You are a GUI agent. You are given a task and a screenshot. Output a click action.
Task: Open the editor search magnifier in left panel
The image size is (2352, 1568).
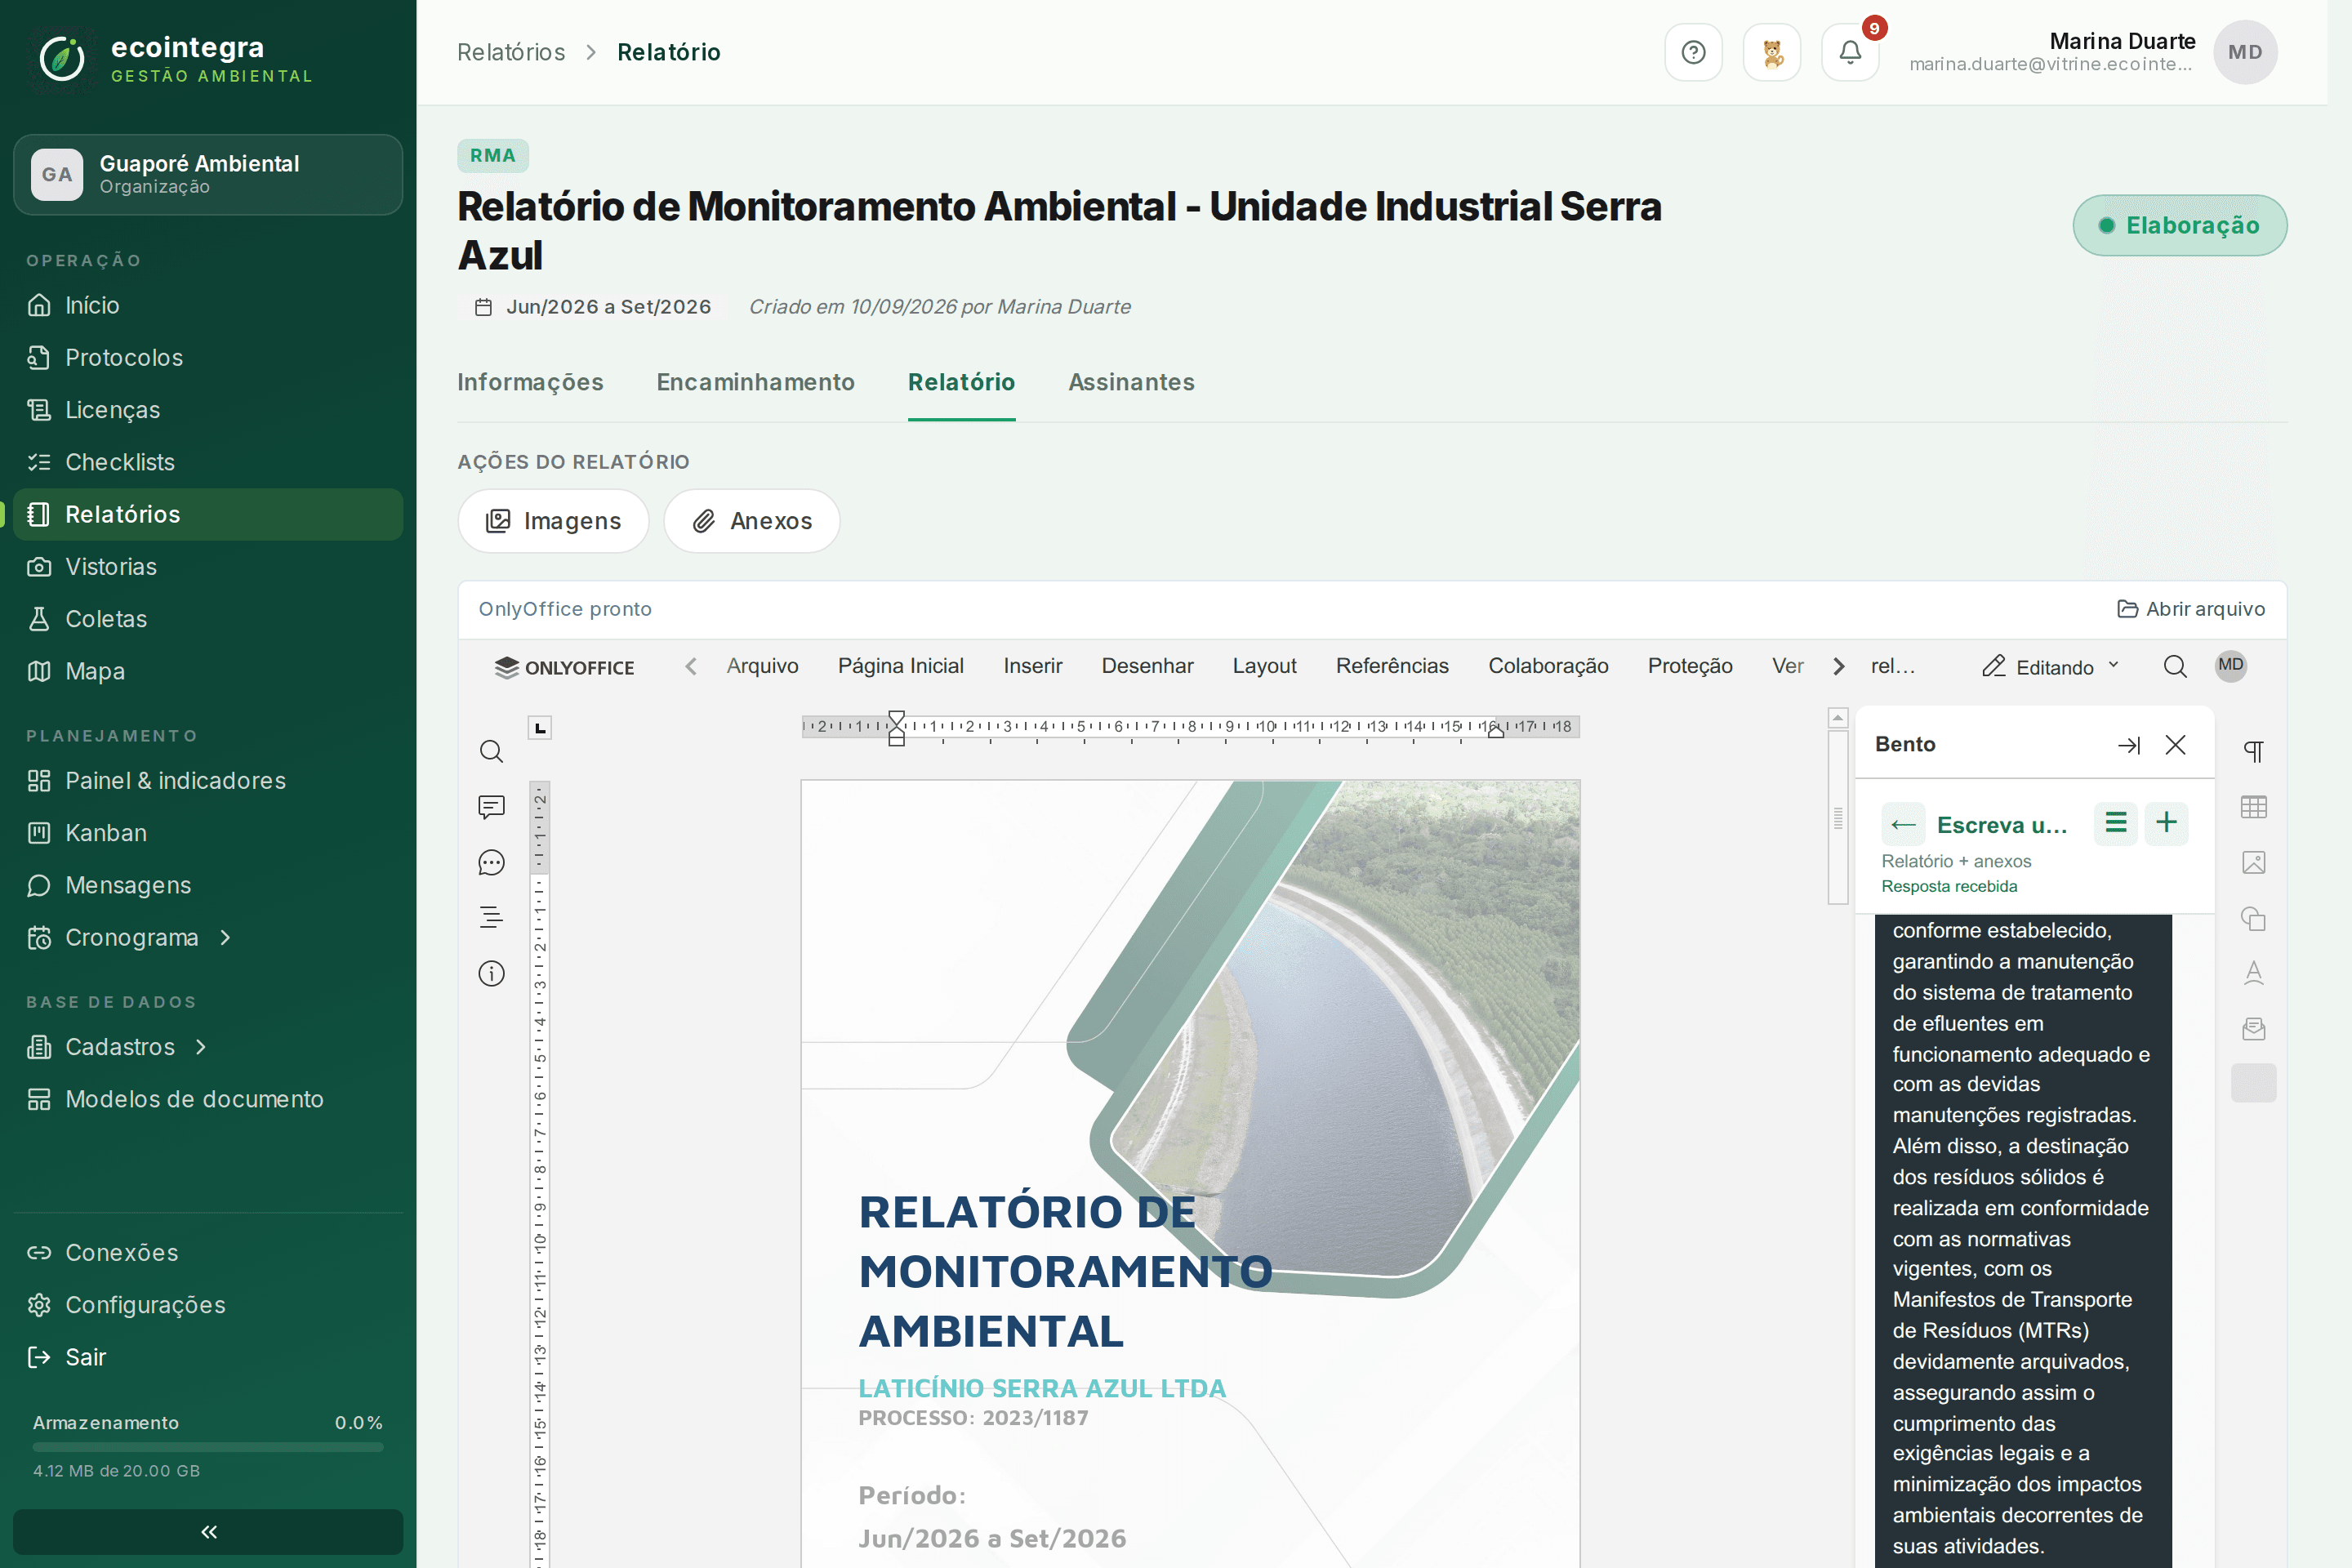pos(491,751)
